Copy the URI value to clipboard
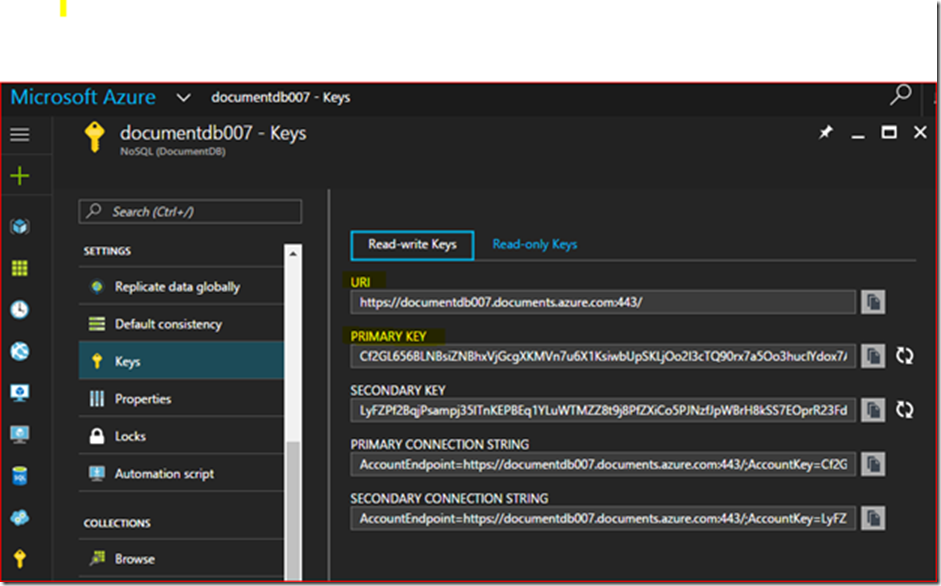 coord(873,302)
